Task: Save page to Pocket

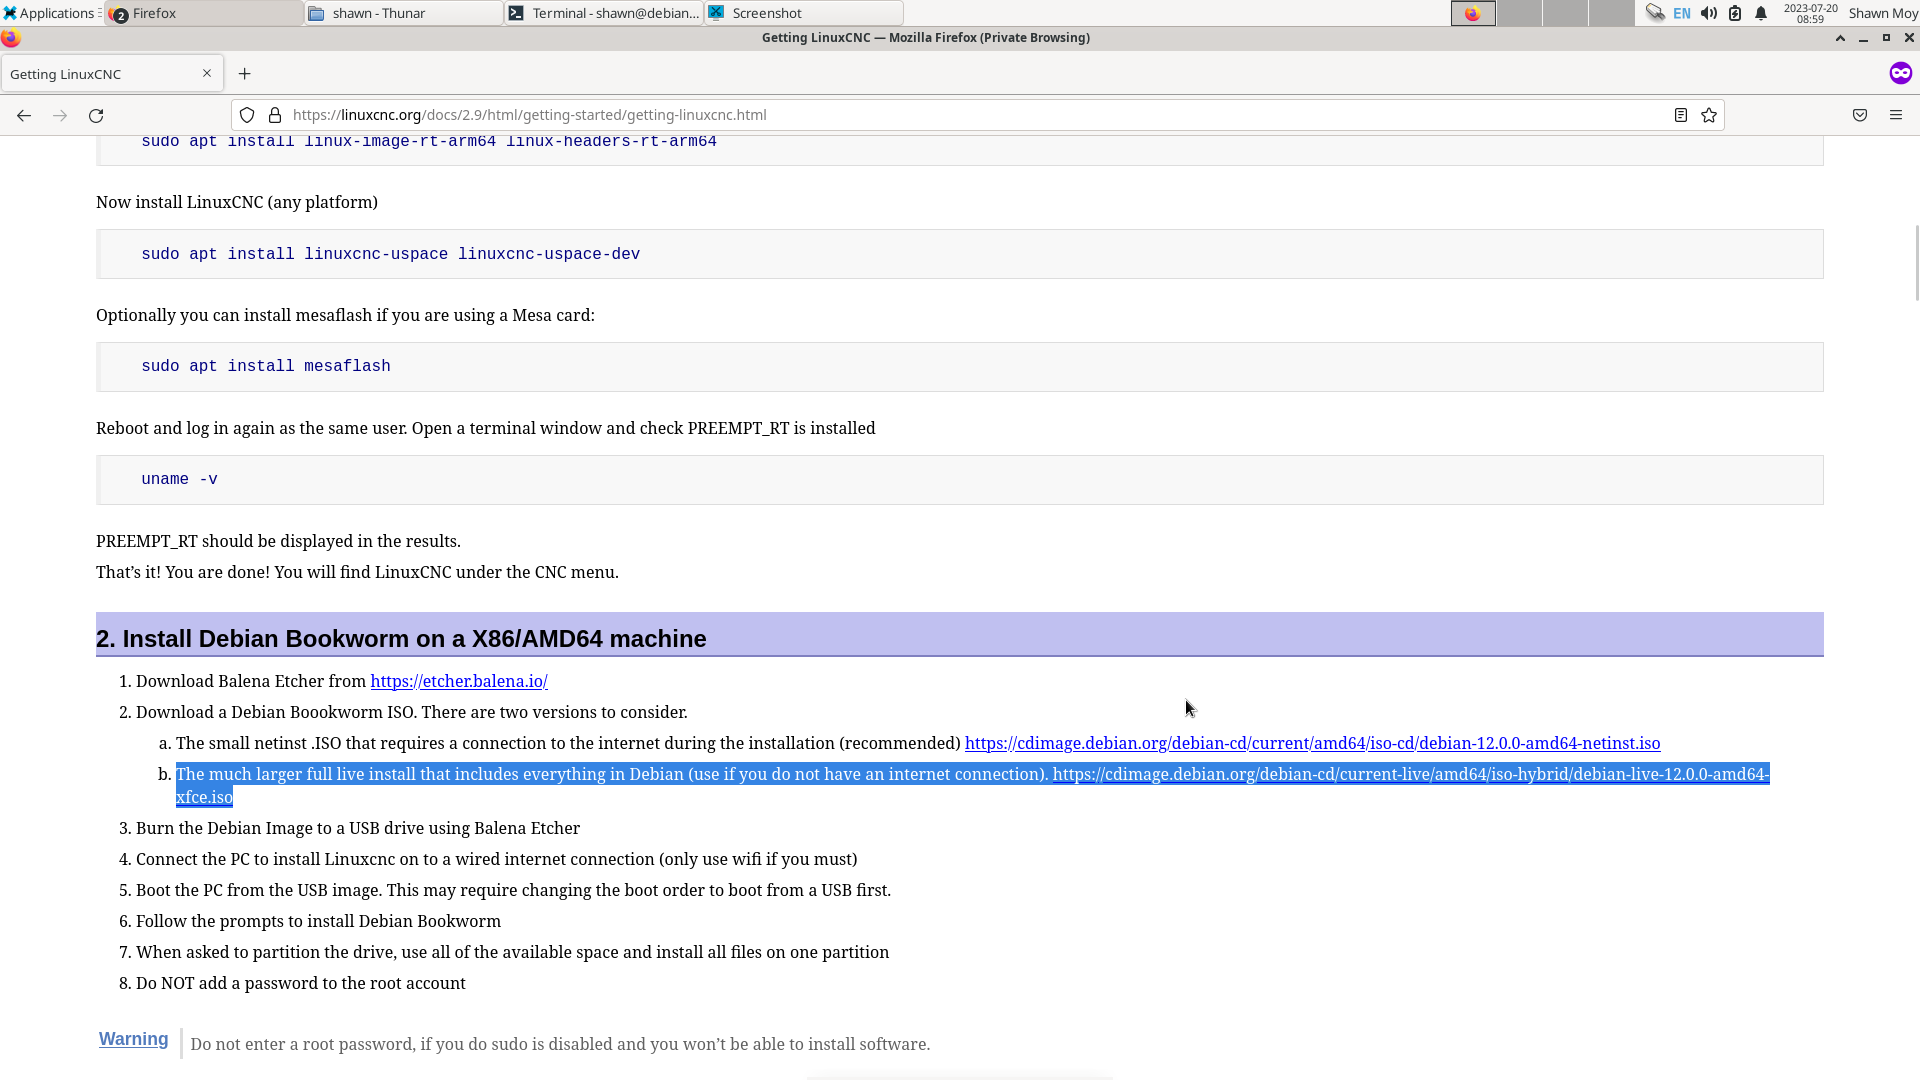Action: point(1860,115)
